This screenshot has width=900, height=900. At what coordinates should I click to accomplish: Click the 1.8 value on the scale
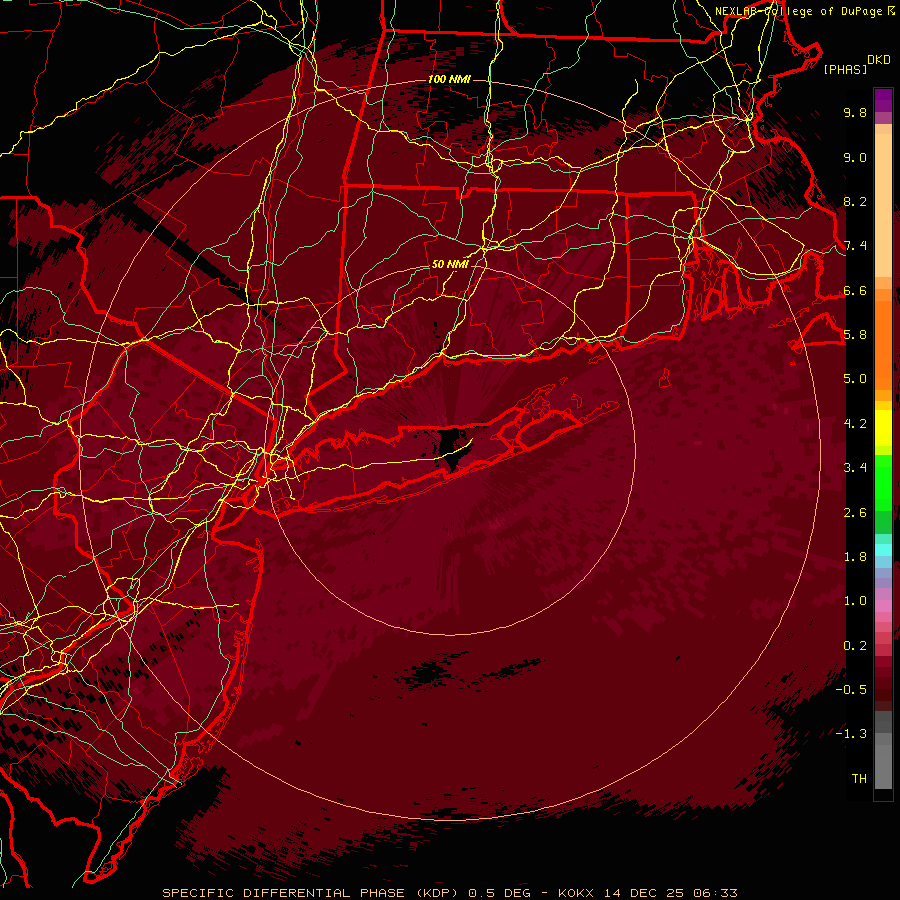(x=855, y=557)
